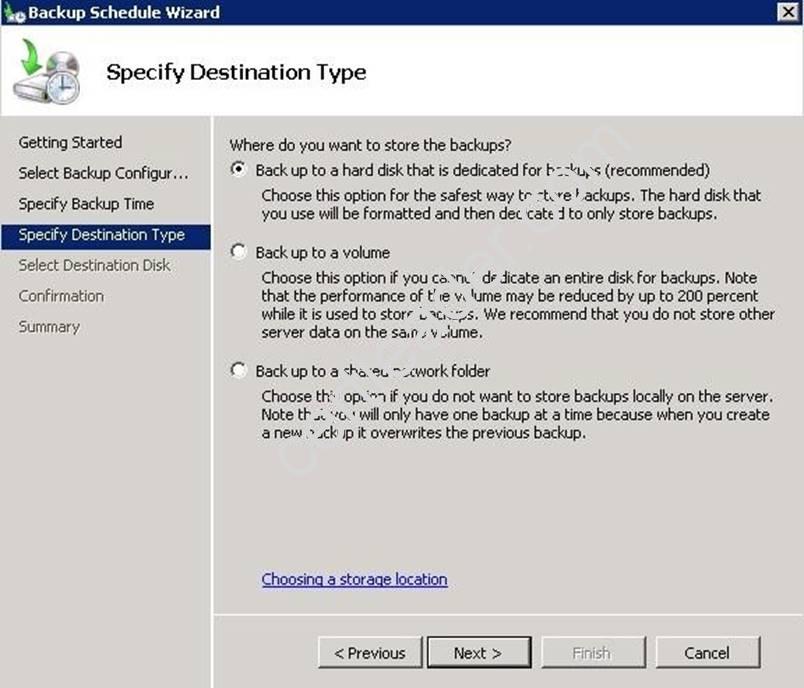The height and width of the screenshot is (688, 804).
Task: Go to the Getting Started step
Action: click(x=70, y=143)
